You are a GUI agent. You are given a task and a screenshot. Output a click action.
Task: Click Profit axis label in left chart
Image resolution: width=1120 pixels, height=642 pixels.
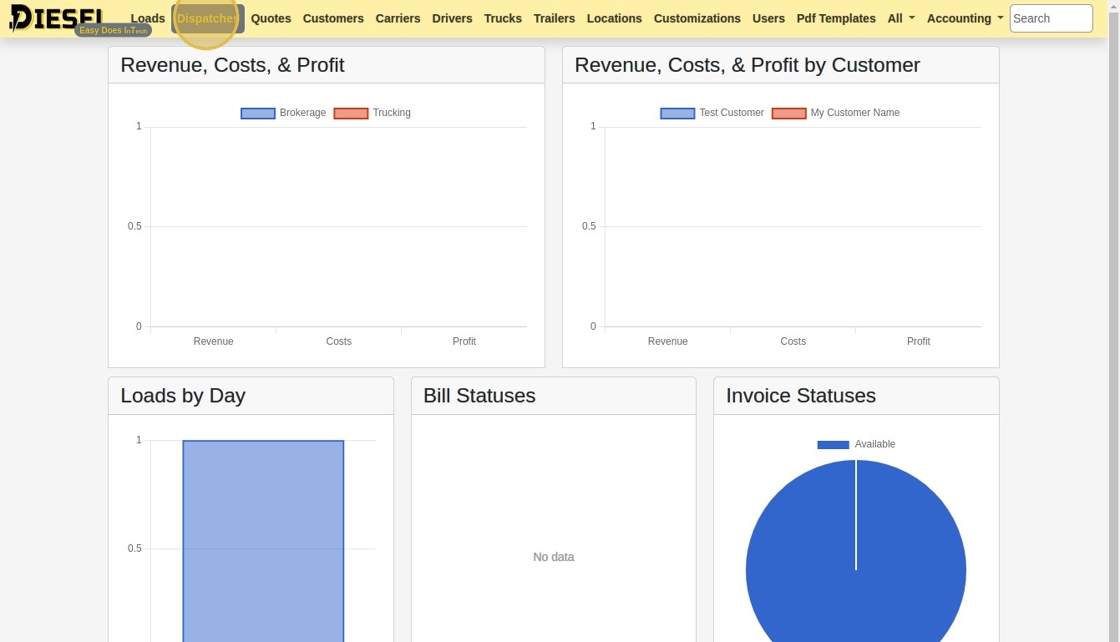click(x=464, y=341)
